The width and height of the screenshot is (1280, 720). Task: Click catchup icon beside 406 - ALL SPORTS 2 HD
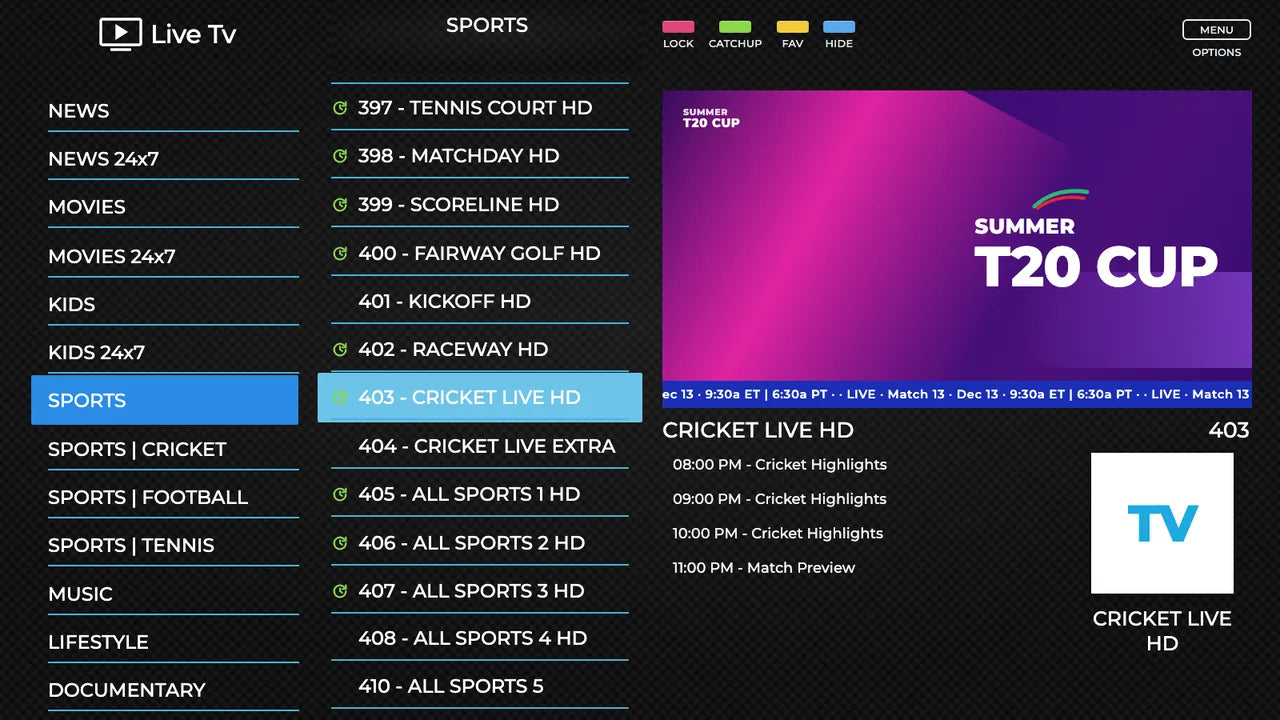click(340, 542)
